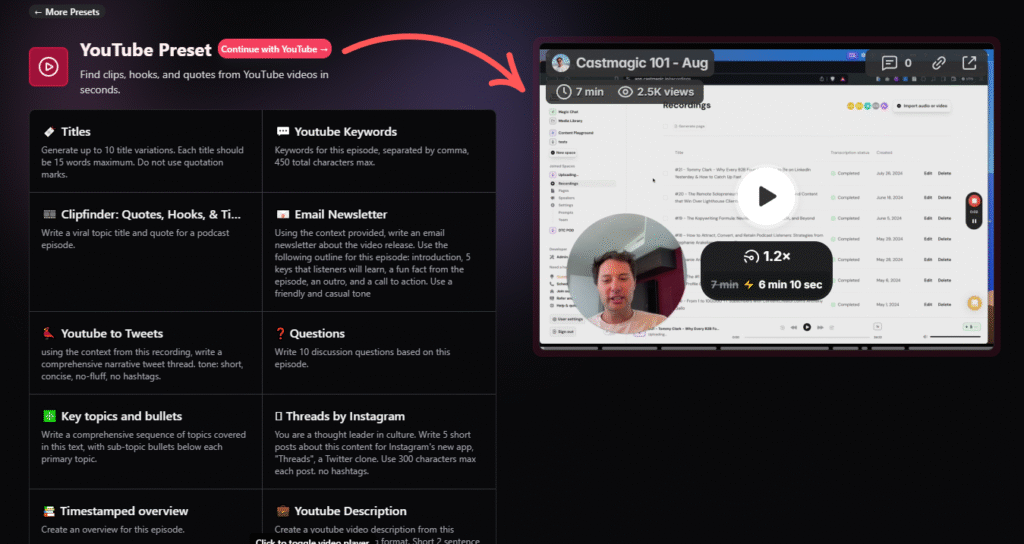Click books icon beside Timestamped overview
1024x544 pixels.
(x=49, y=511)
